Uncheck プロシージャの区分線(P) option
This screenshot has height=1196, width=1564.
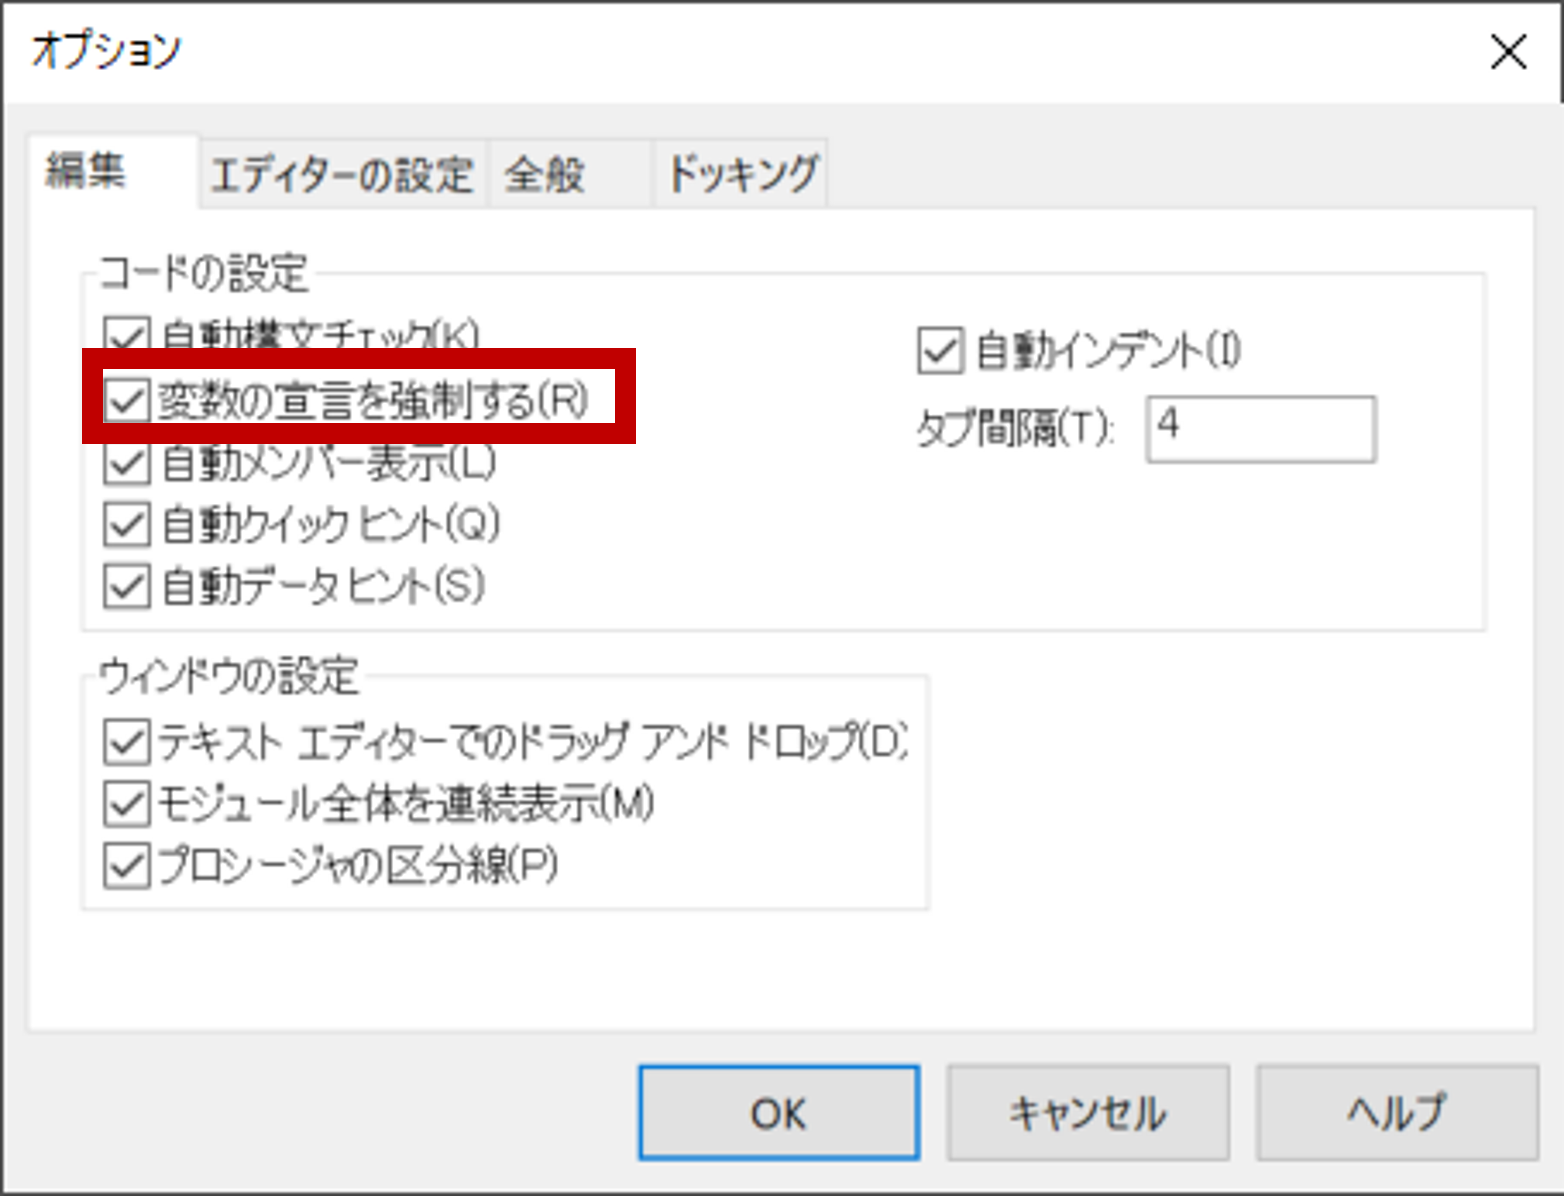tap(127, 865)
